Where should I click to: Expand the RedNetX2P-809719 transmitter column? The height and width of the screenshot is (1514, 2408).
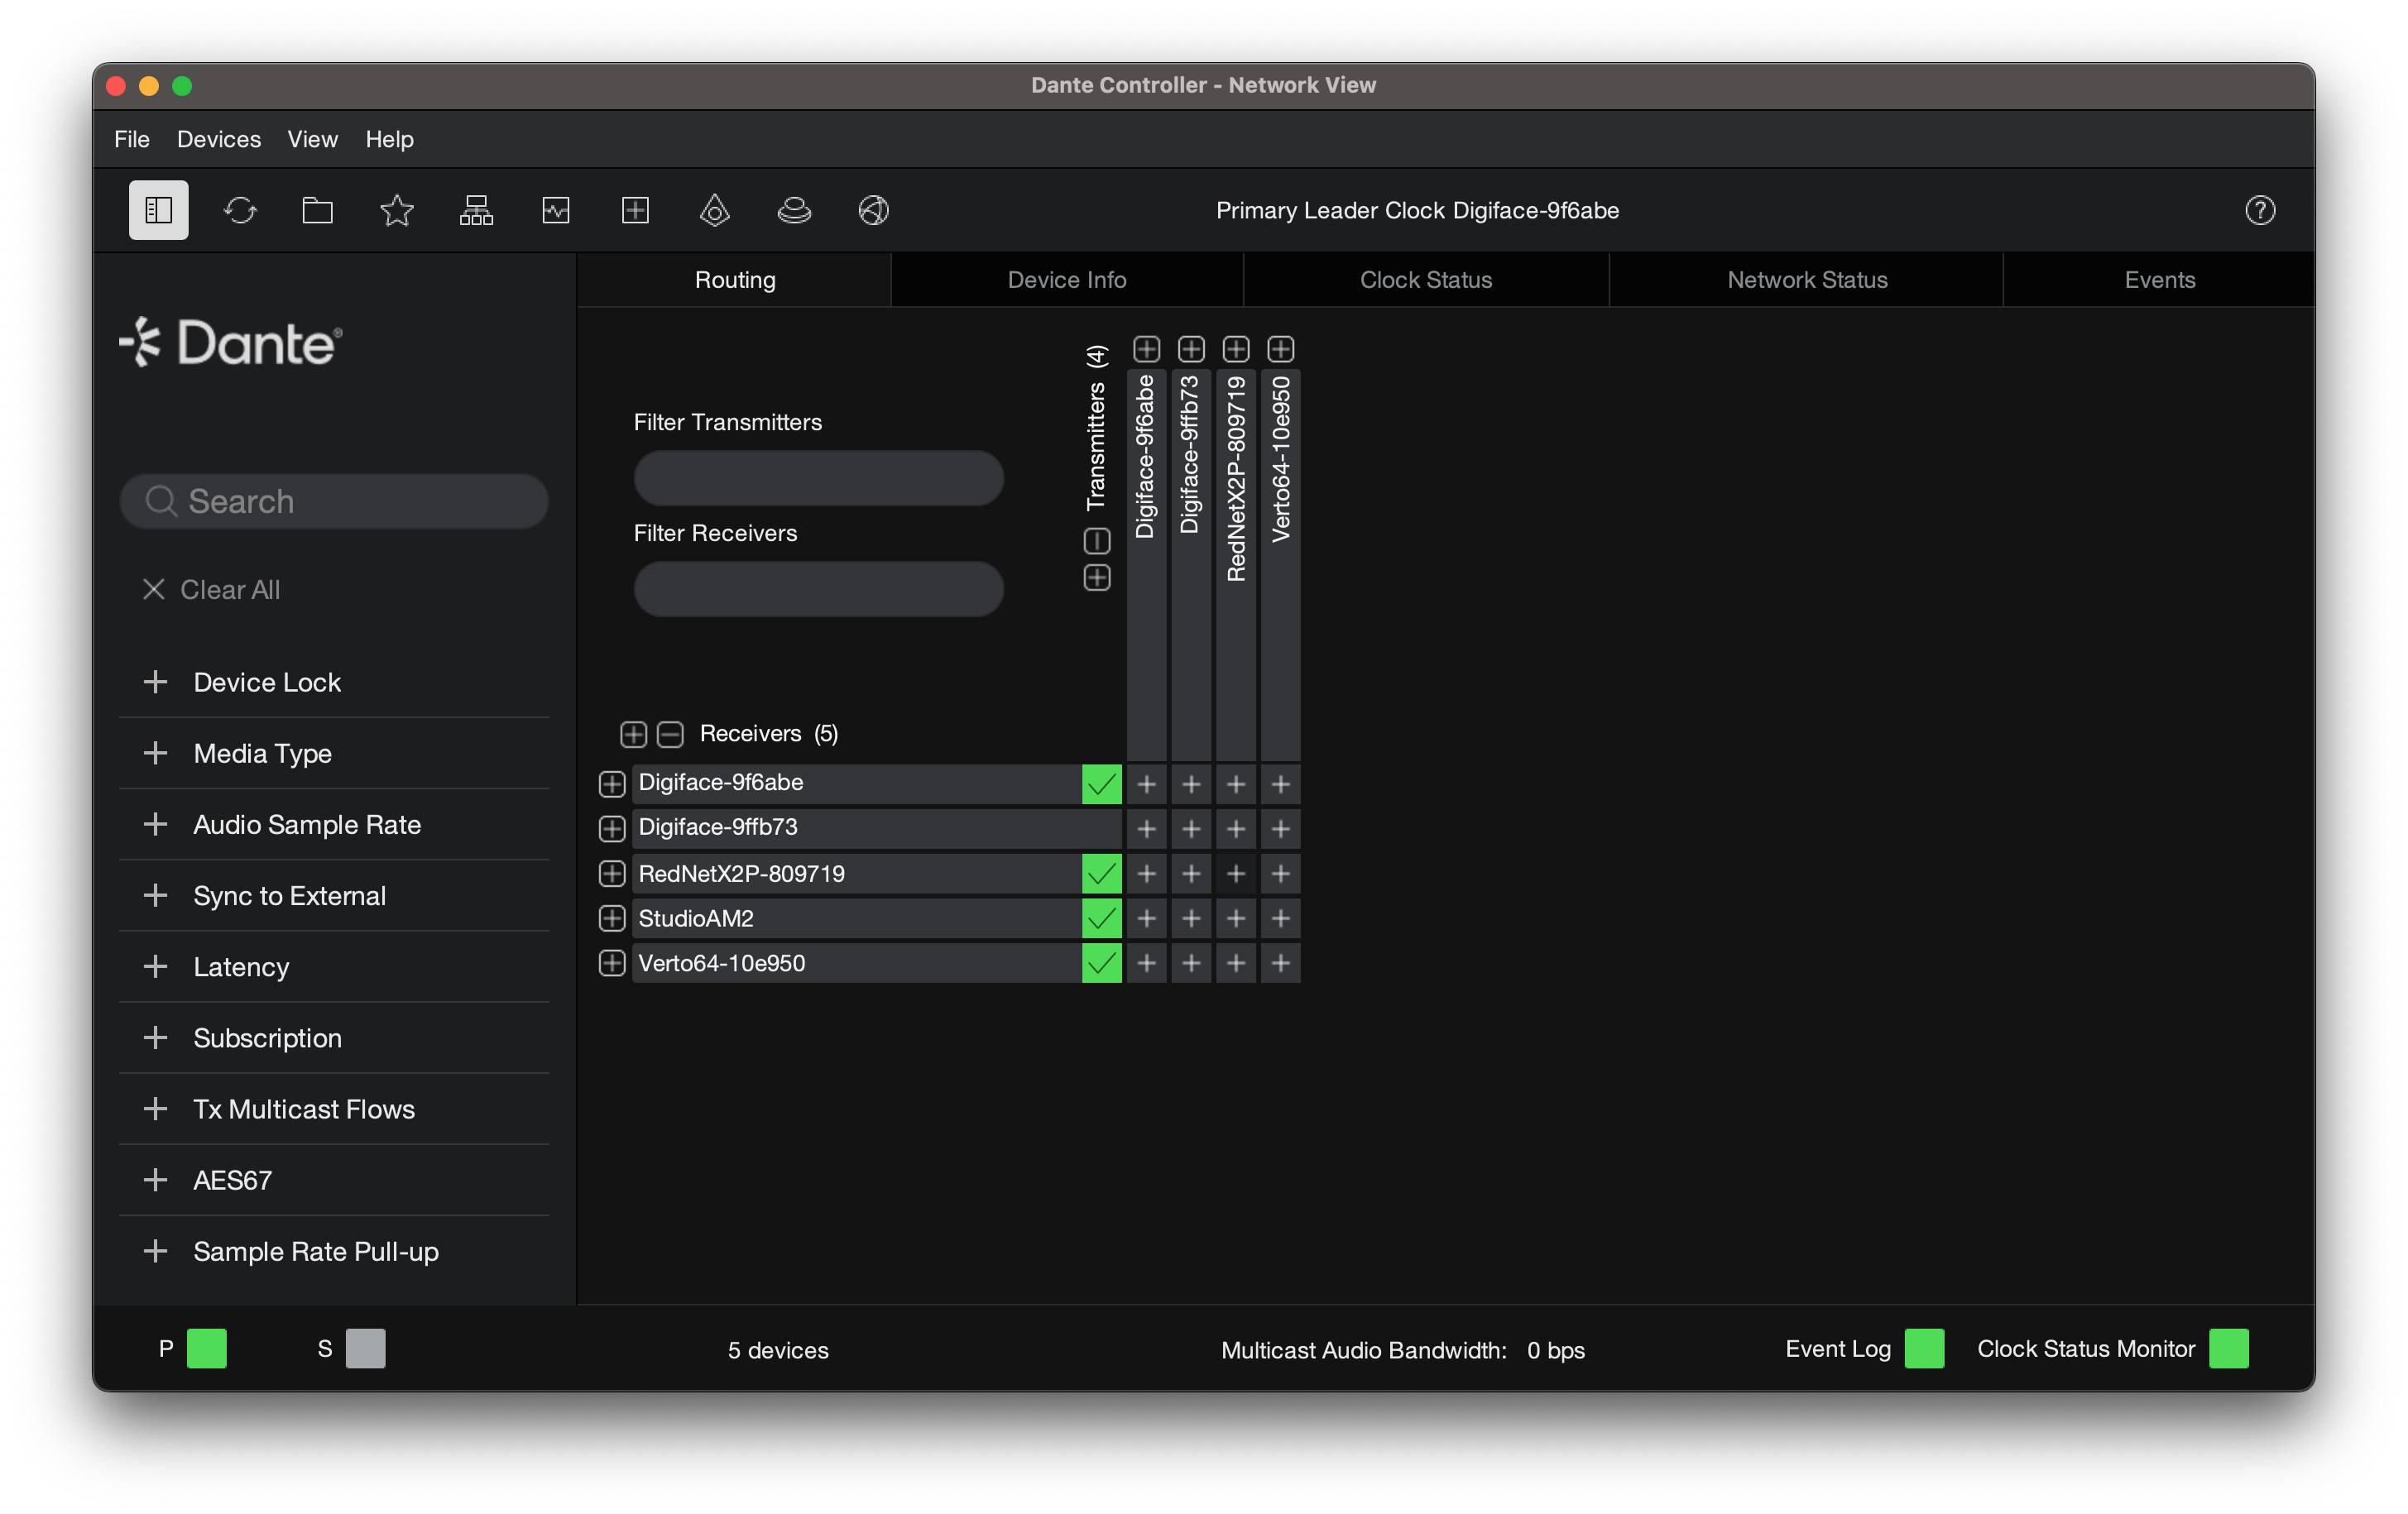point(1236,348)
